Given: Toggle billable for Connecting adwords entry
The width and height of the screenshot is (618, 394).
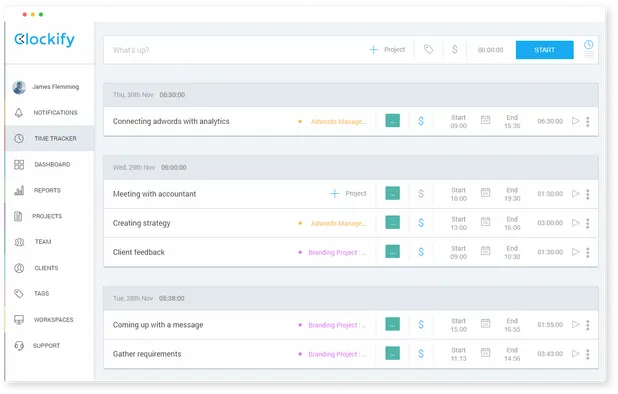Looking at the screenshot, I should click(x=421, y=121).
